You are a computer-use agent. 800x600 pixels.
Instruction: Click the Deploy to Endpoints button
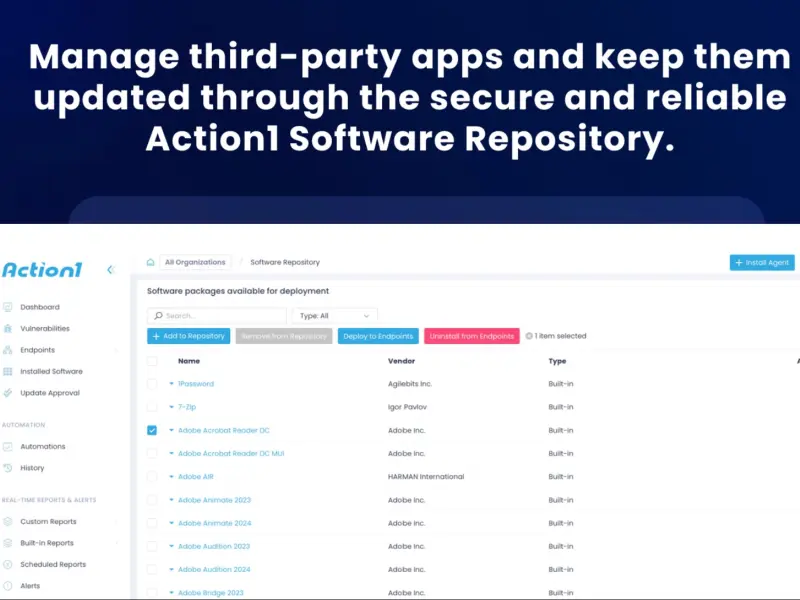tap(378, 336)
